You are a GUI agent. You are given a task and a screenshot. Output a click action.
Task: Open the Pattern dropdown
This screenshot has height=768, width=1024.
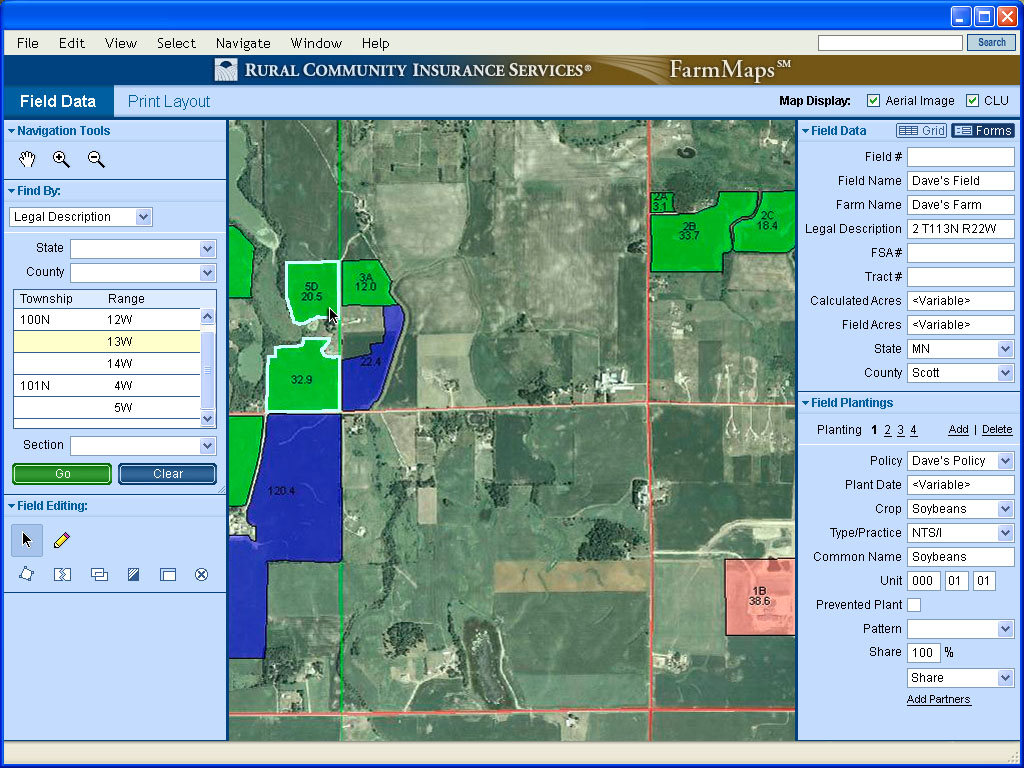coord(1005,629)
